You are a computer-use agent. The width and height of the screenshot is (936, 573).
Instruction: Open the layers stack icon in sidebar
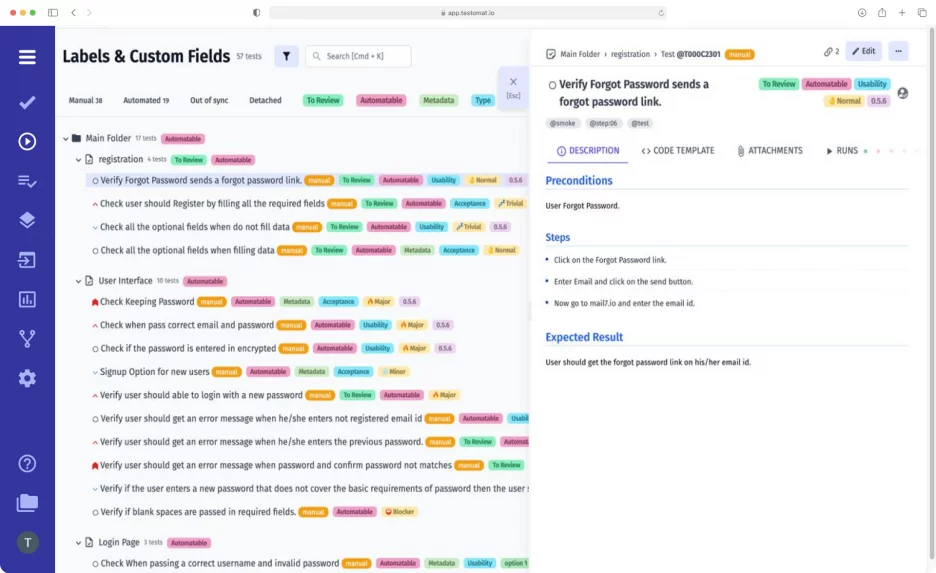(27, 220)
